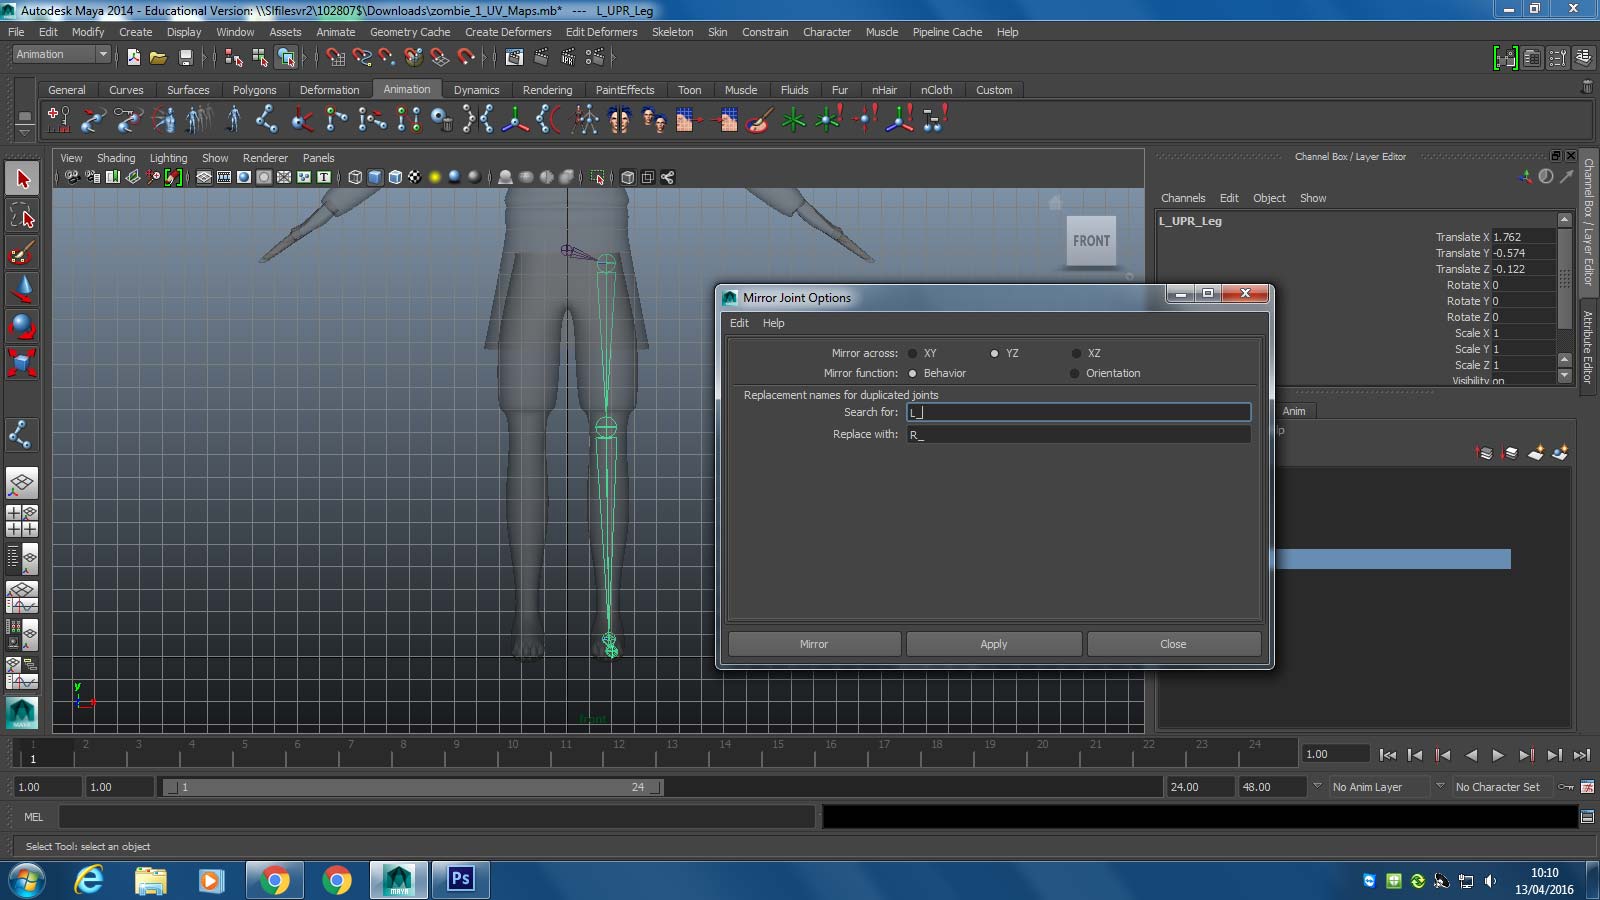1600x900 pixels.
Task: Click the wireframe cube viewport icon
Action: coord(355,177)
